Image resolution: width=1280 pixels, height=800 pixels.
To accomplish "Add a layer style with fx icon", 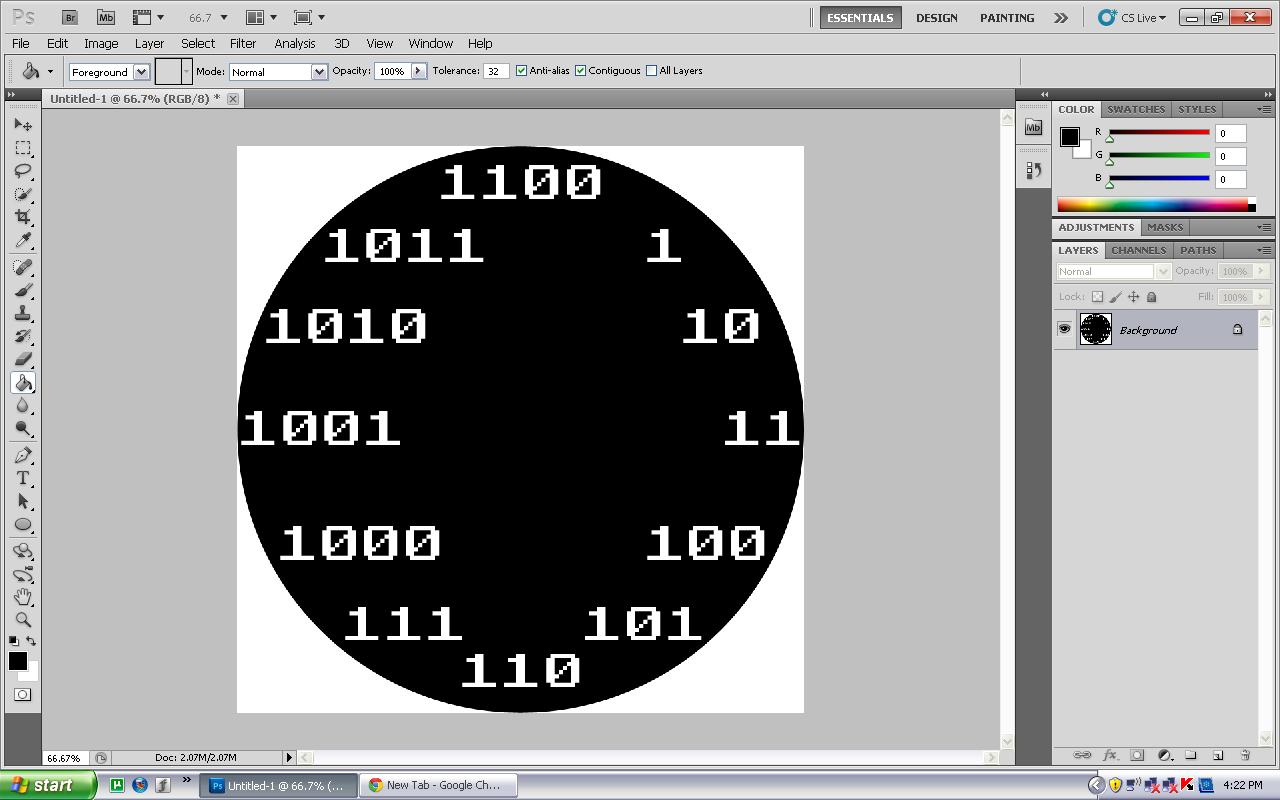I will click(1109, 755).
